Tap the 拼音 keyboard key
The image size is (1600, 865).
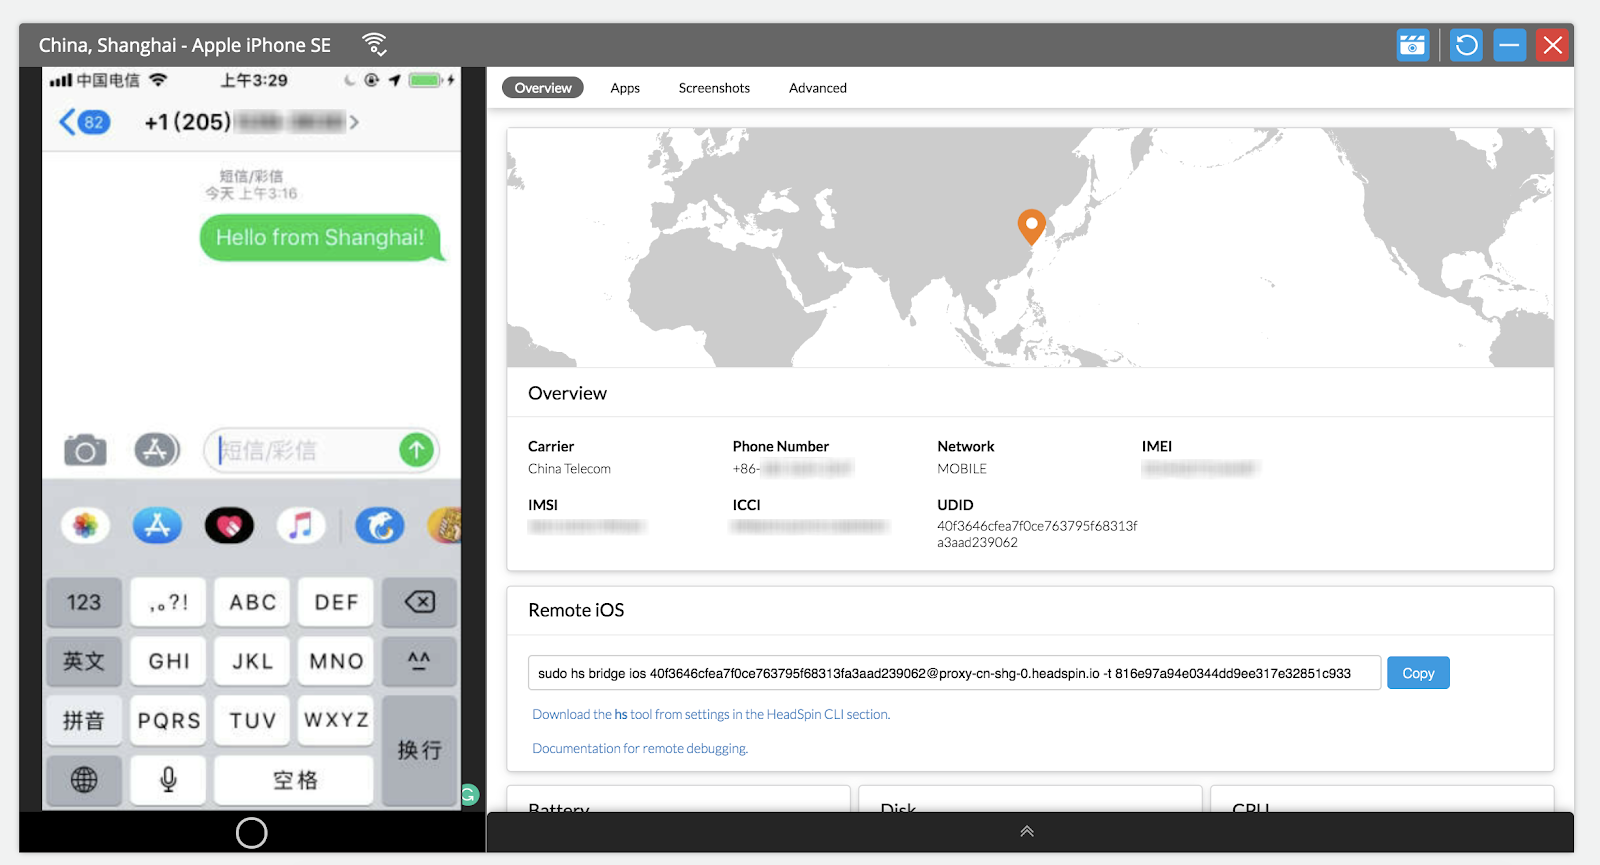[x=84, y=720]
